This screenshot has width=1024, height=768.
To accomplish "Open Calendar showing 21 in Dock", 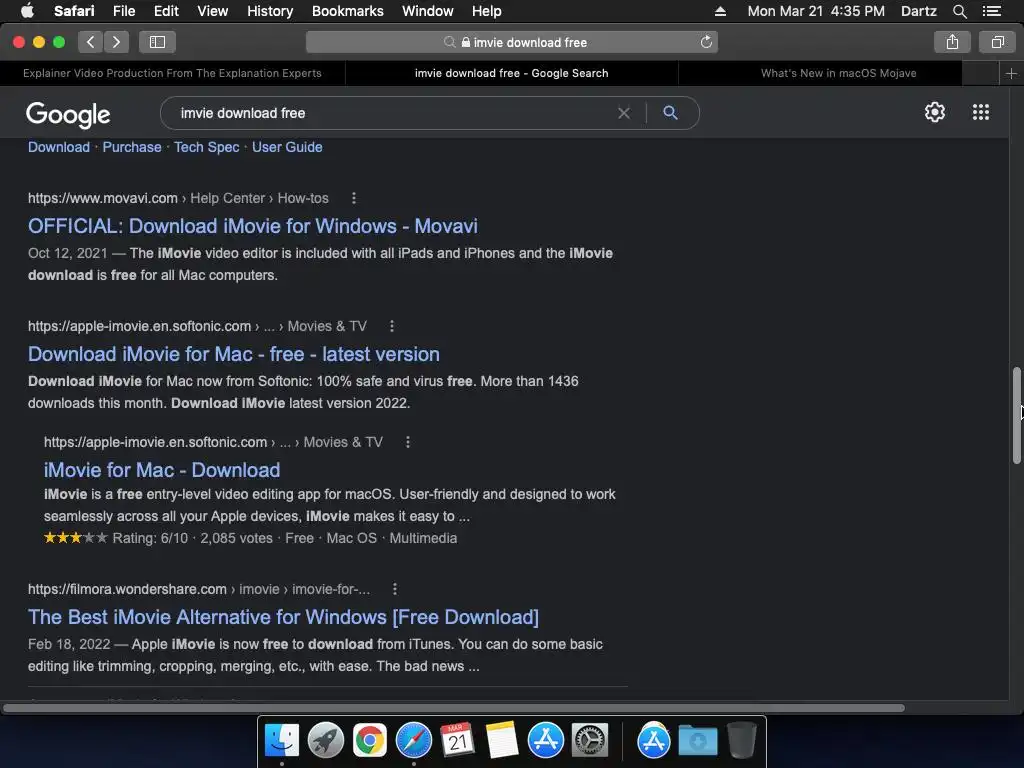I will click(457, 741).
